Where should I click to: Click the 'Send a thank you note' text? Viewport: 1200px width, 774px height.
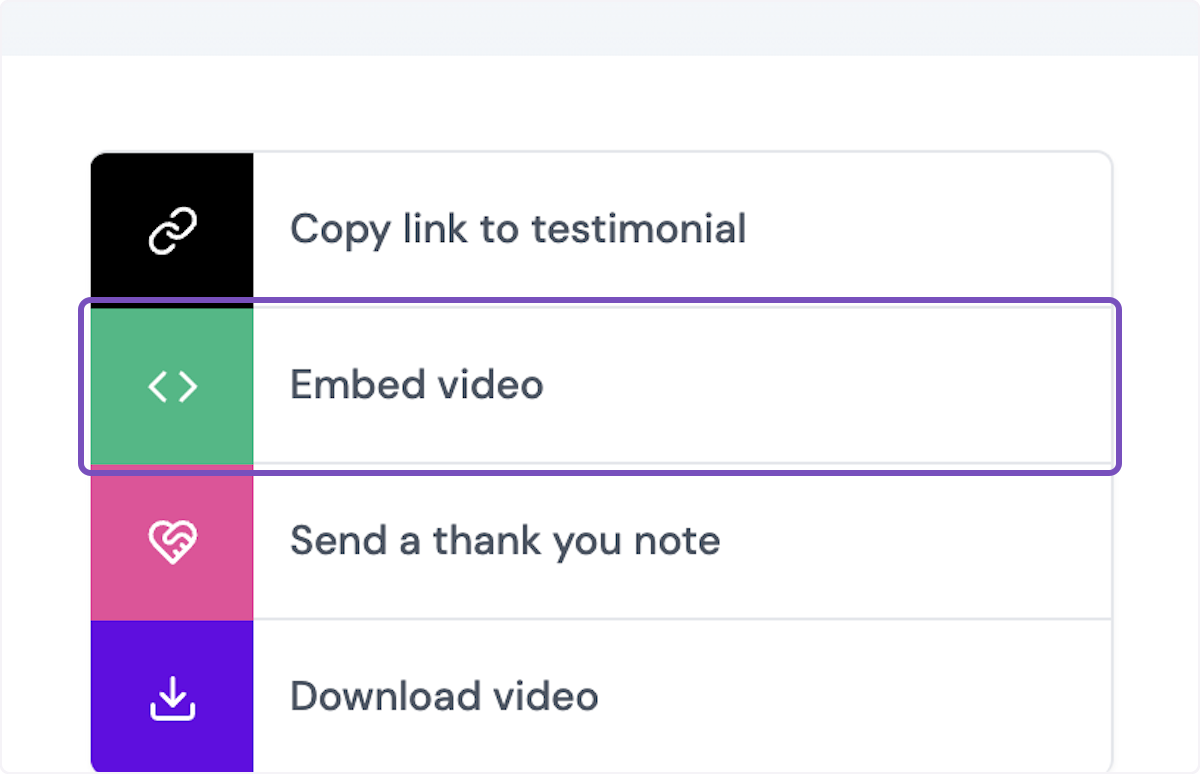pos(504,540)
